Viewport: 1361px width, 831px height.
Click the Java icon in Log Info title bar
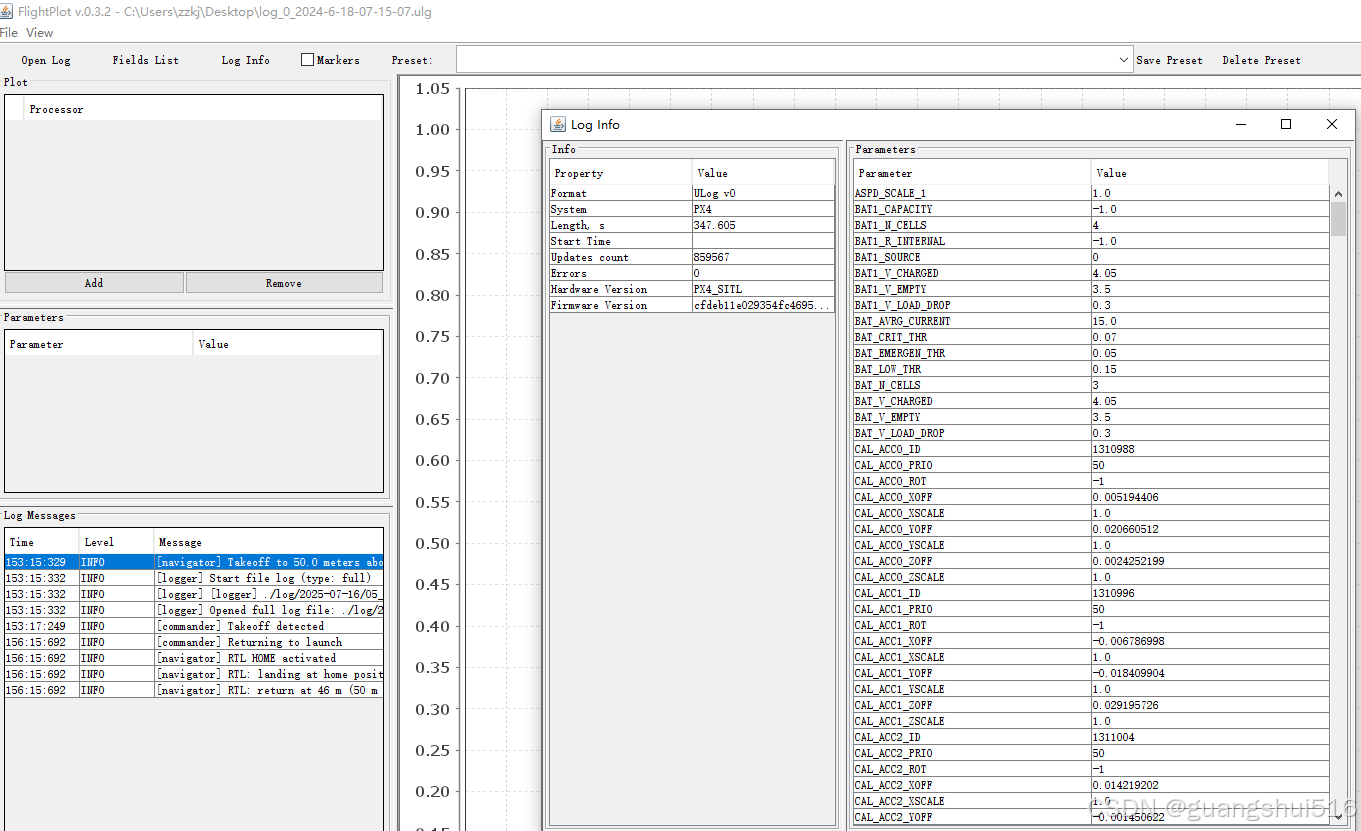(x=558, y=124)
